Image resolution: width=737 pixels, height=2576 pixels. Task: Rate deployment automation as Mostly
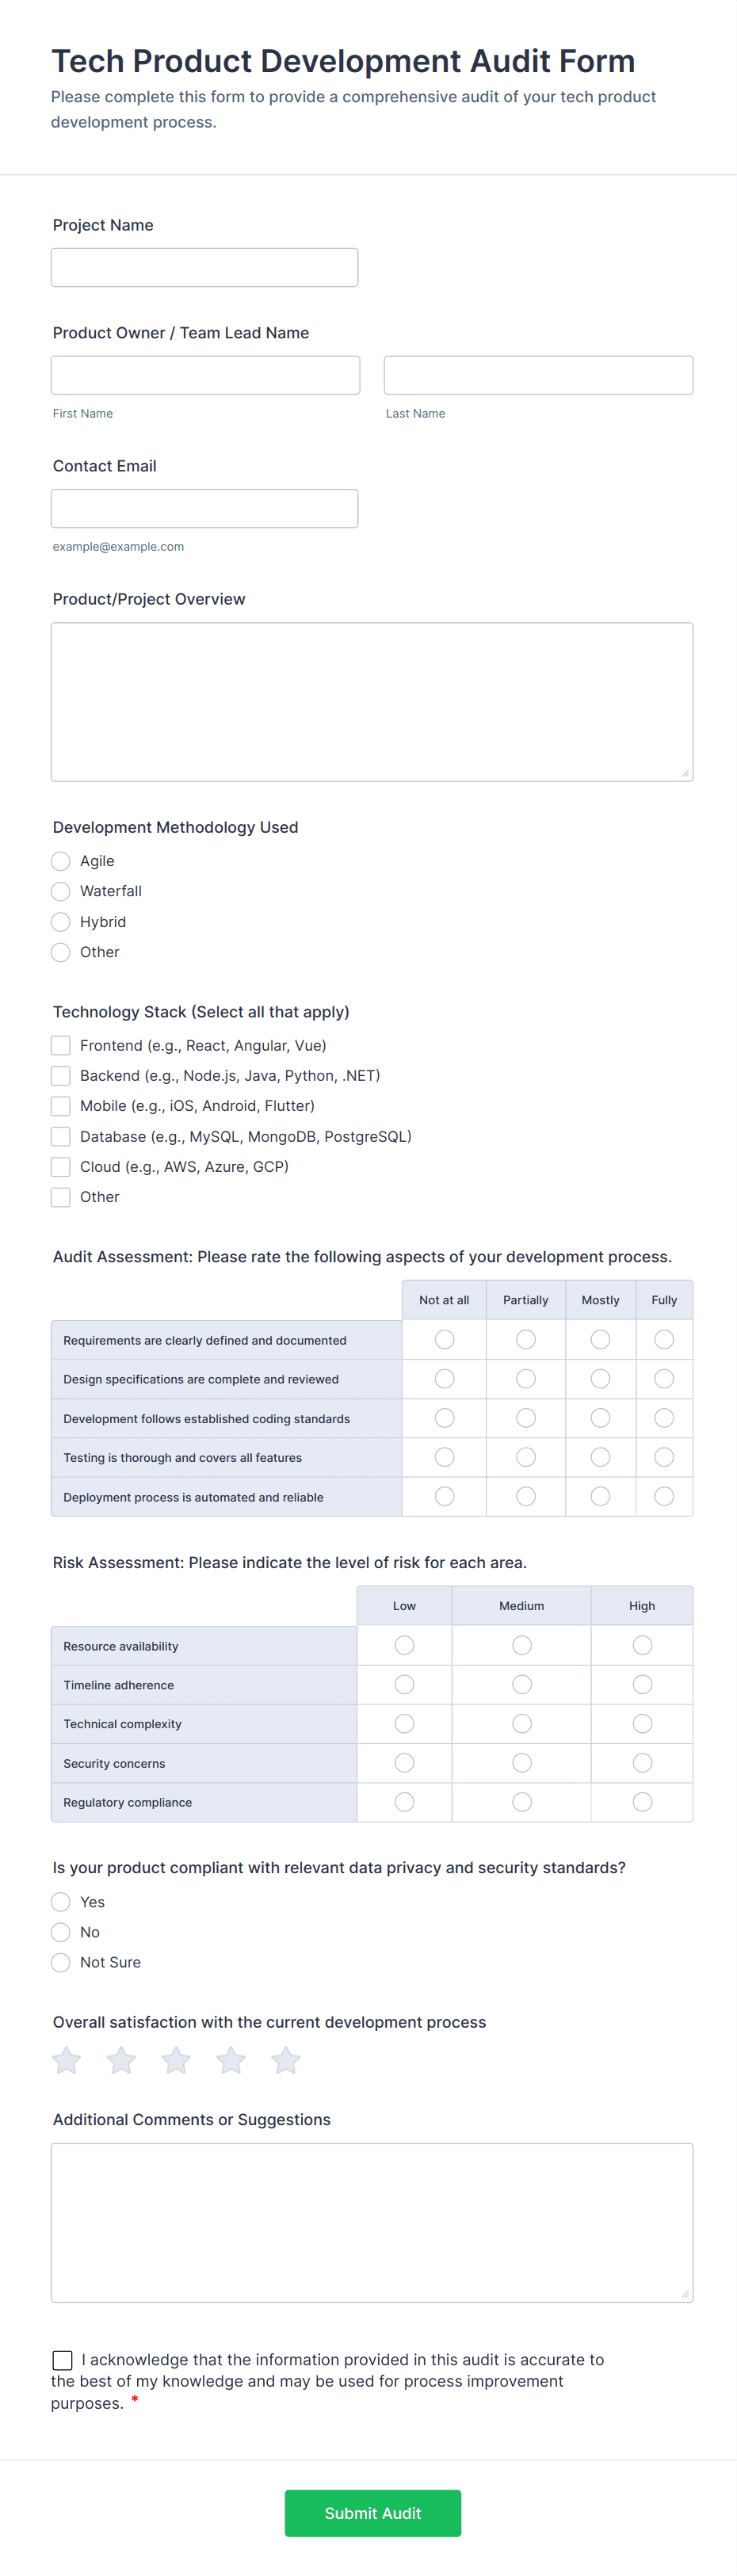point(600,1496)
